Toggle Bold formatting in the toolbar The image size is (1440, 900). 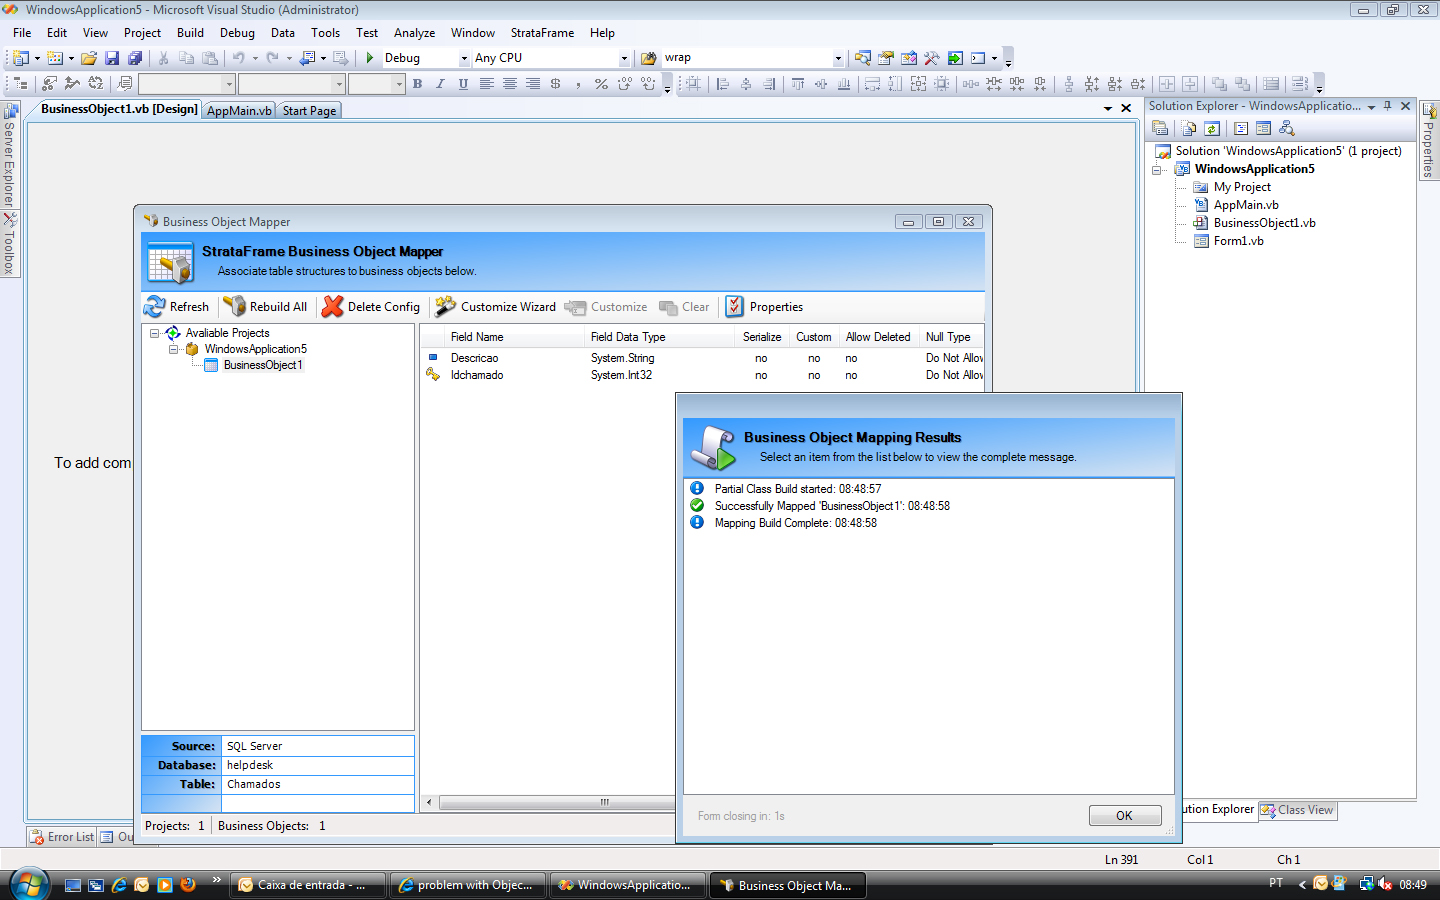(417, 84)
